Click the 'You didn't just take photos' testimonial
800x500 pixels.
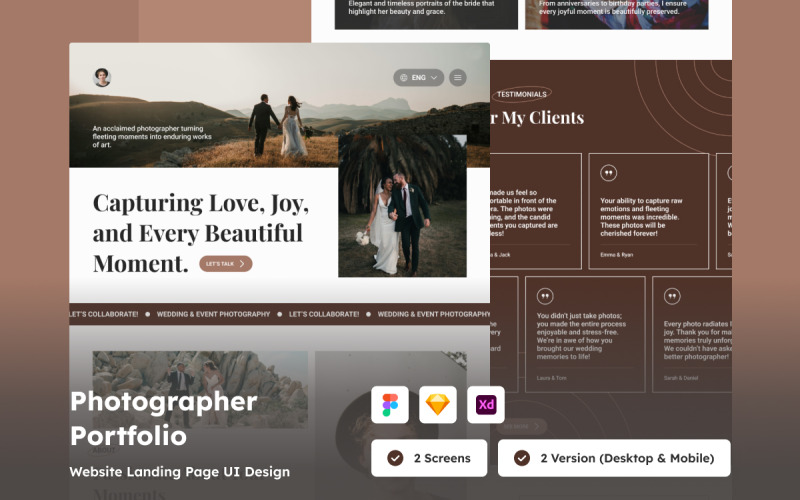point(581,336)
